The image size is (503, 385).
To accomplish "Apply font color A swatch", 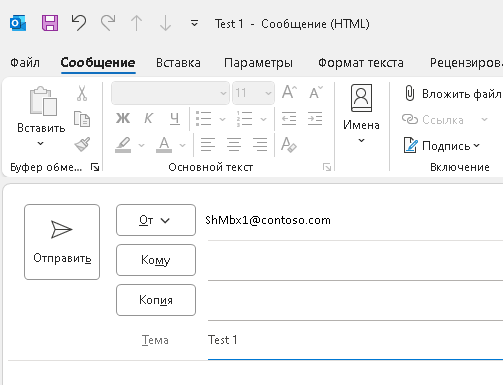I will 164,145.
